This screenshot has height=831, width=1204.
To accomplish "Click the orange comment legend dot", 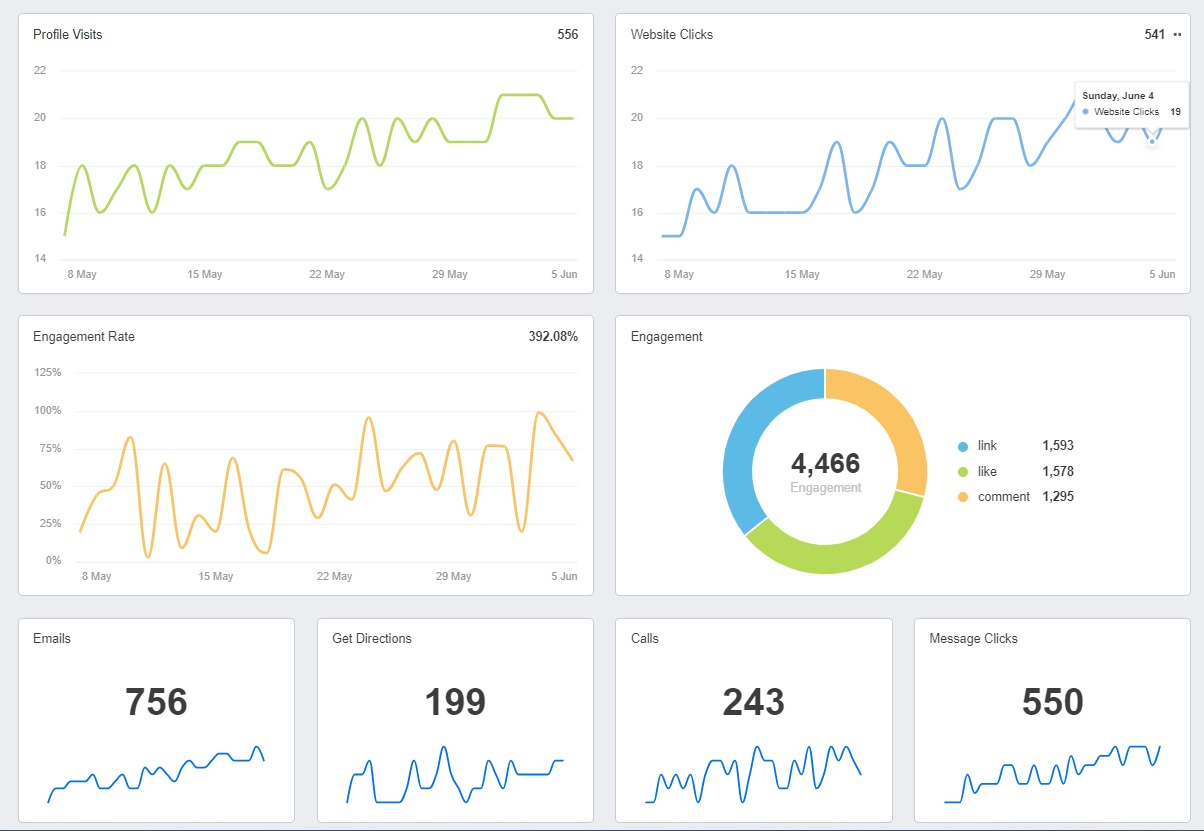I will [x=962, y=497].
